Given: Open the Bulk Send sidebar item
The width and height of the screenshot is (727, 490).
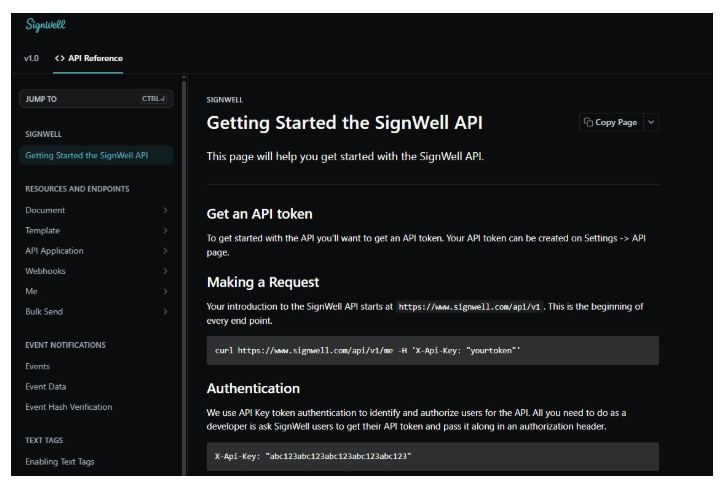Looking at the screenshot, I should tap(44, 312).
